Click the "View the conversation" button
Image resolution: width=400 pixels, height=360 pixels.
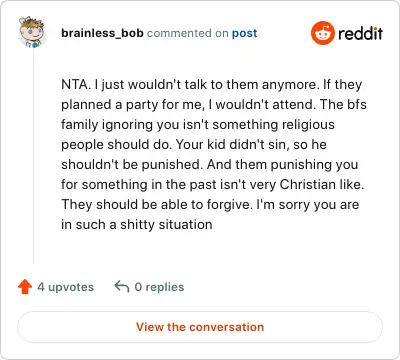(200, 327)
